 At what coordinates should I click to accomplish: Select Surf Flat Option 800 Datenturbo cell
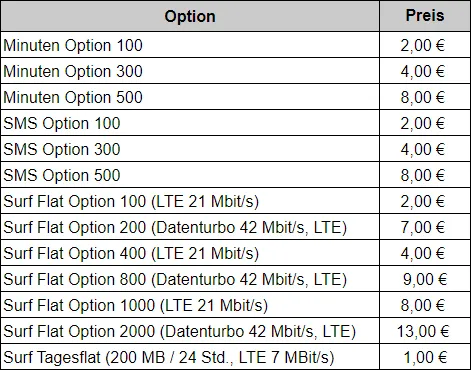(x=190, y=279)
